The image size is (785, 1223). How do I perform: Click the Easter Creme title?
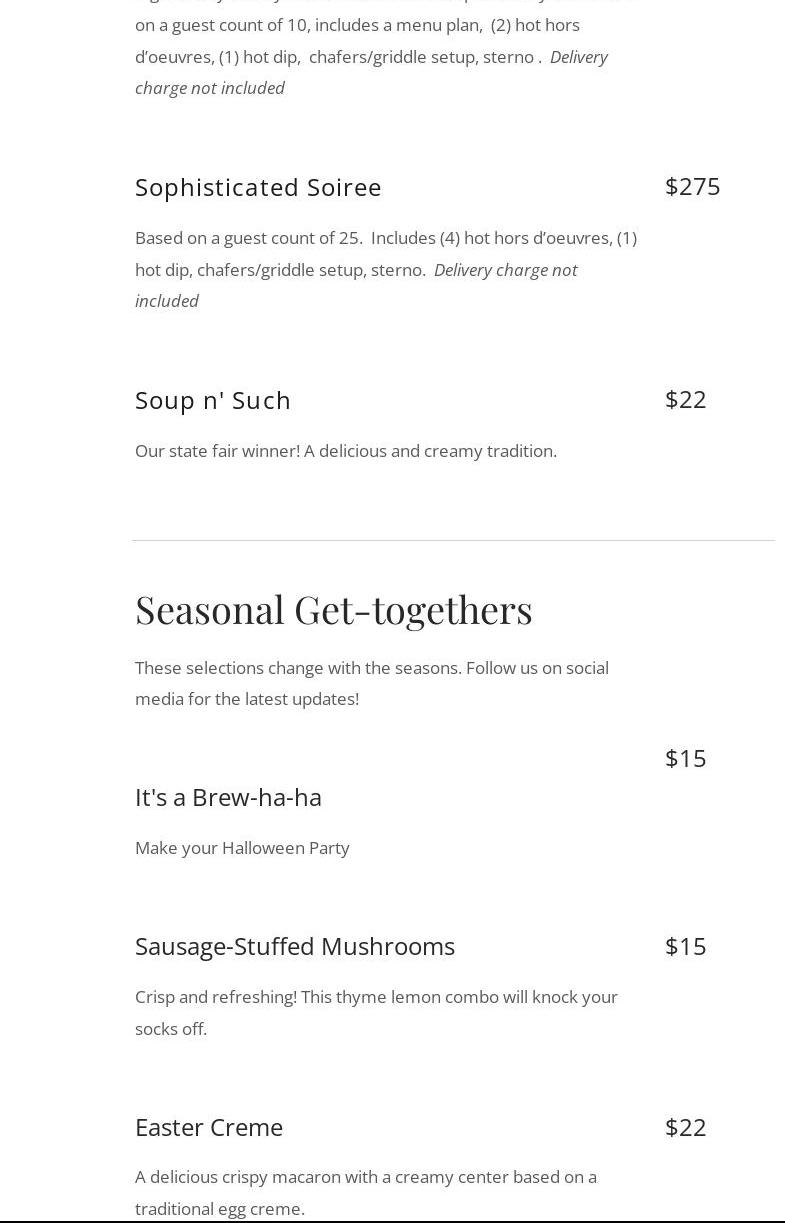208,1127
